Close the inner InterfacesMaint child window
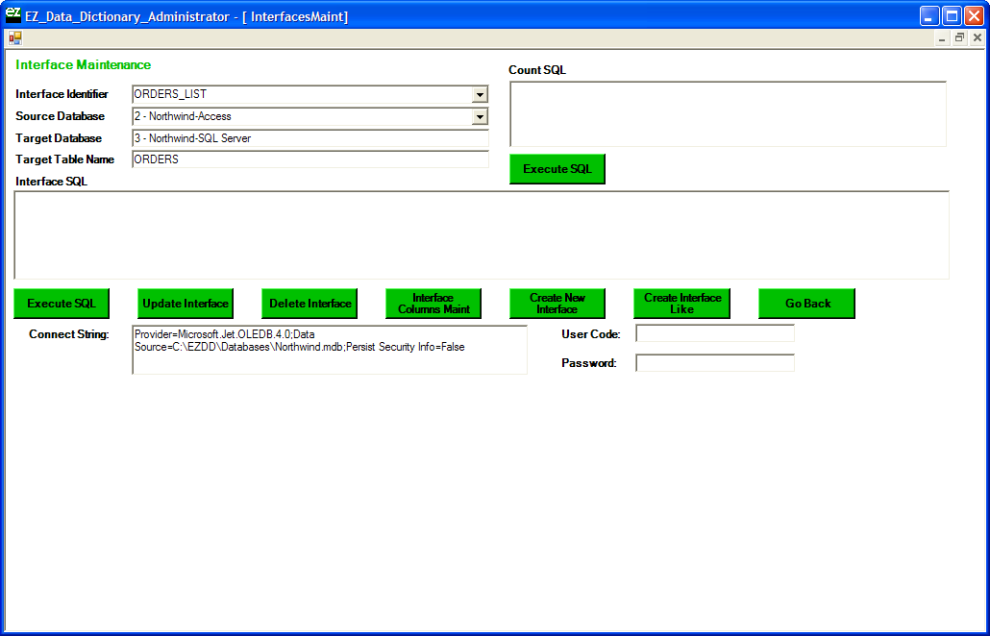Image resolution: width=990 pixels, height=636 pixels. coord(977,38)
